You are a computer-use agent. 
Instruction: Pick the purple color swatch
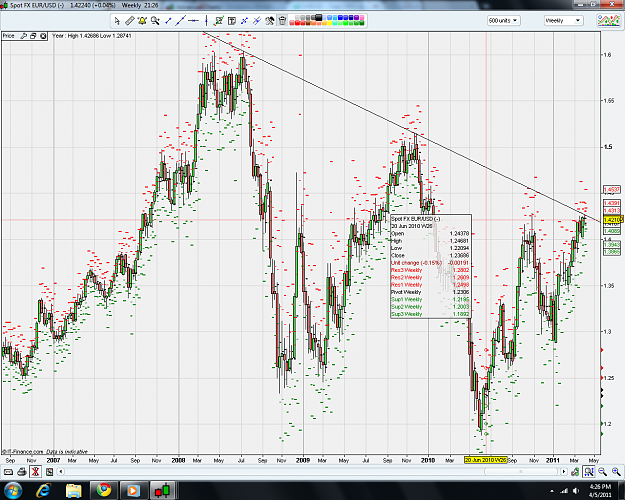[x=356, y=18]
